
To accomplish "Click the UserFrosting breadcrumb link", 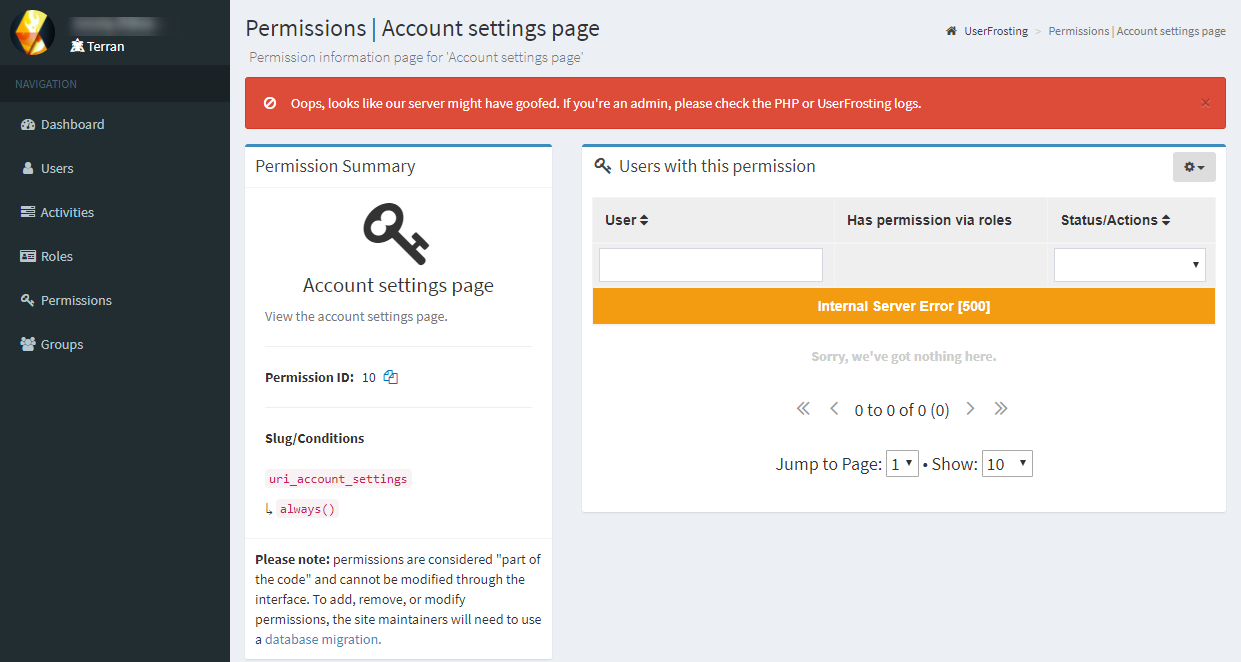I will tap(995, 31).
